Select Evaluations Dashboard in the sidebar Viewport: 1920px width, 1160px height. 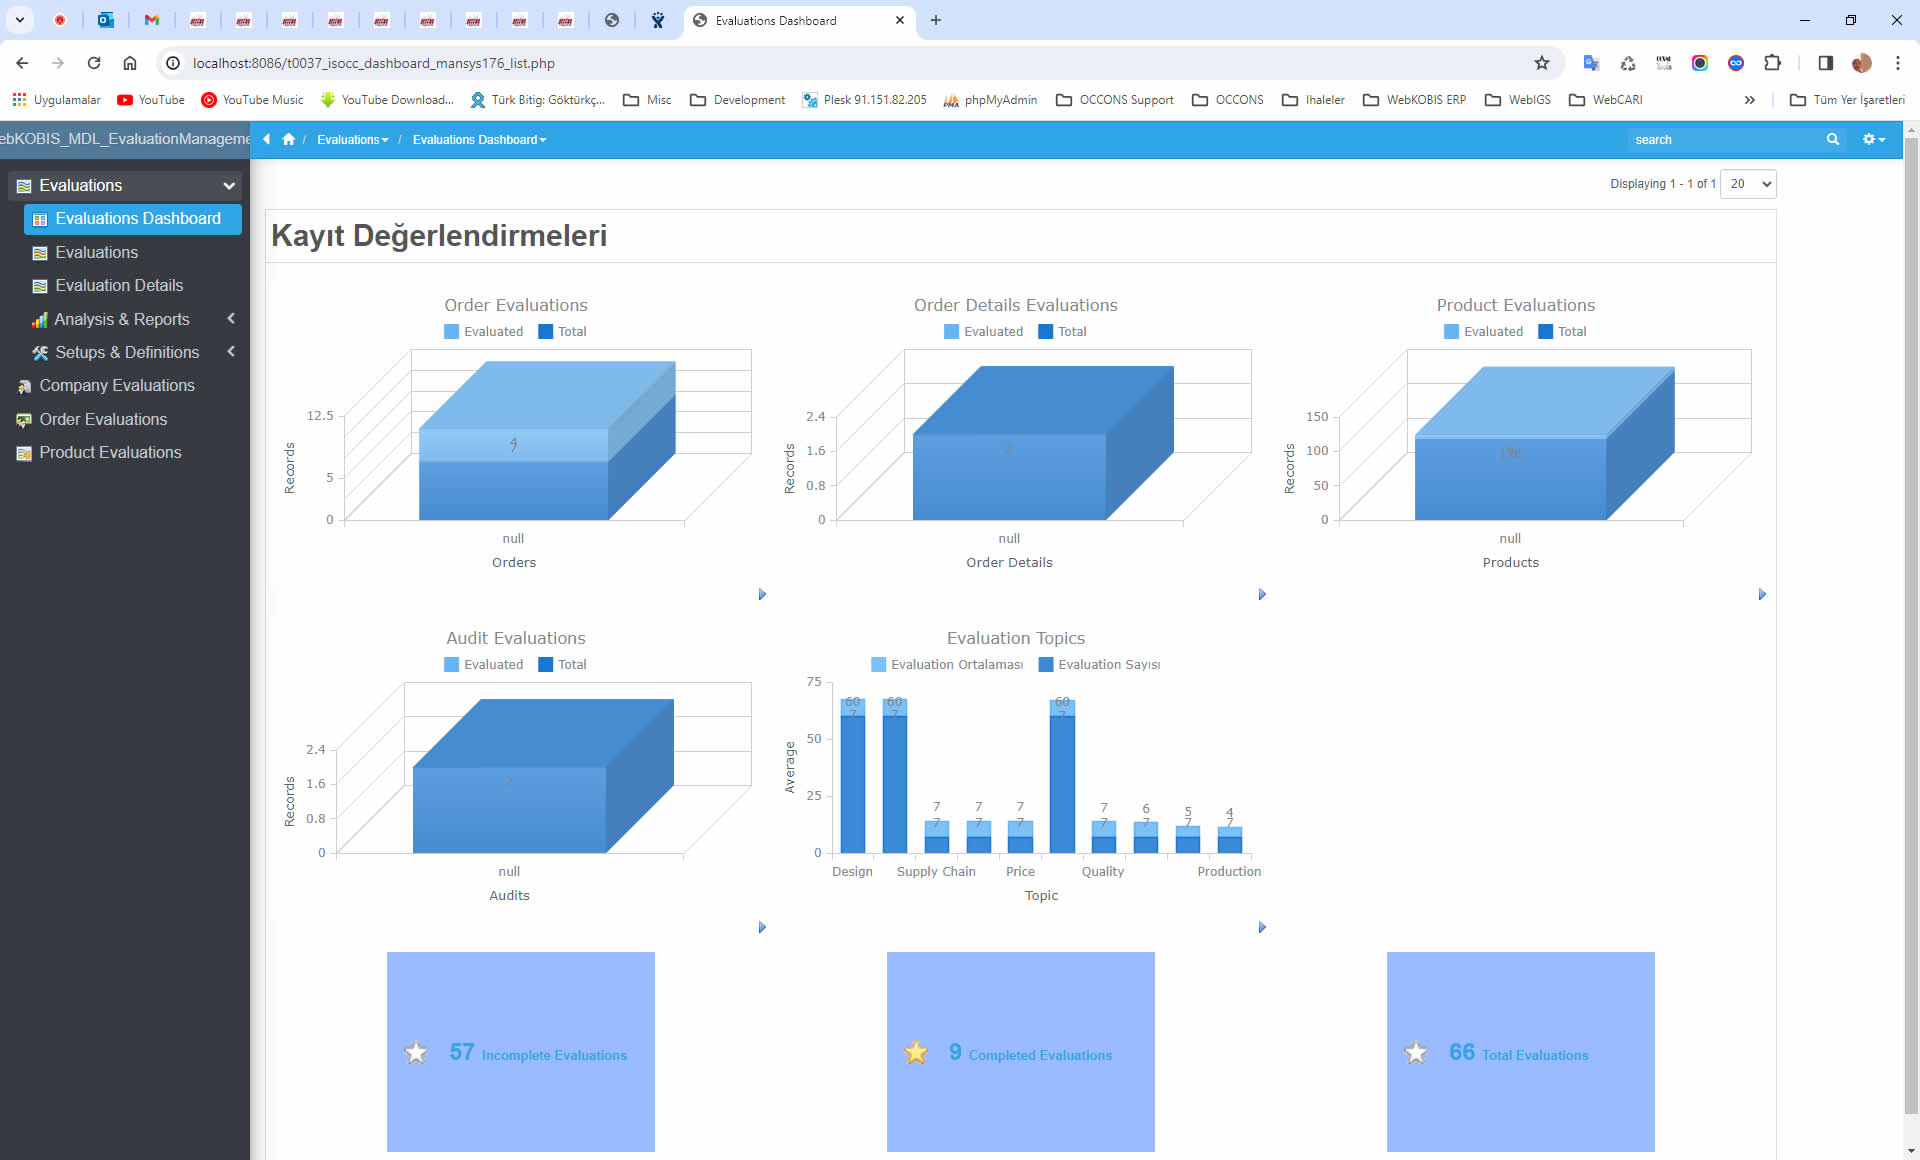[x=133, y=219]
